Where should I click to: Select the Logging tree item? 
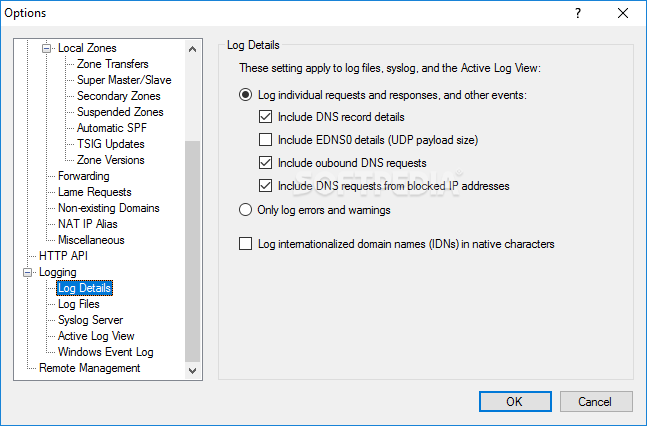click(58, 272)
